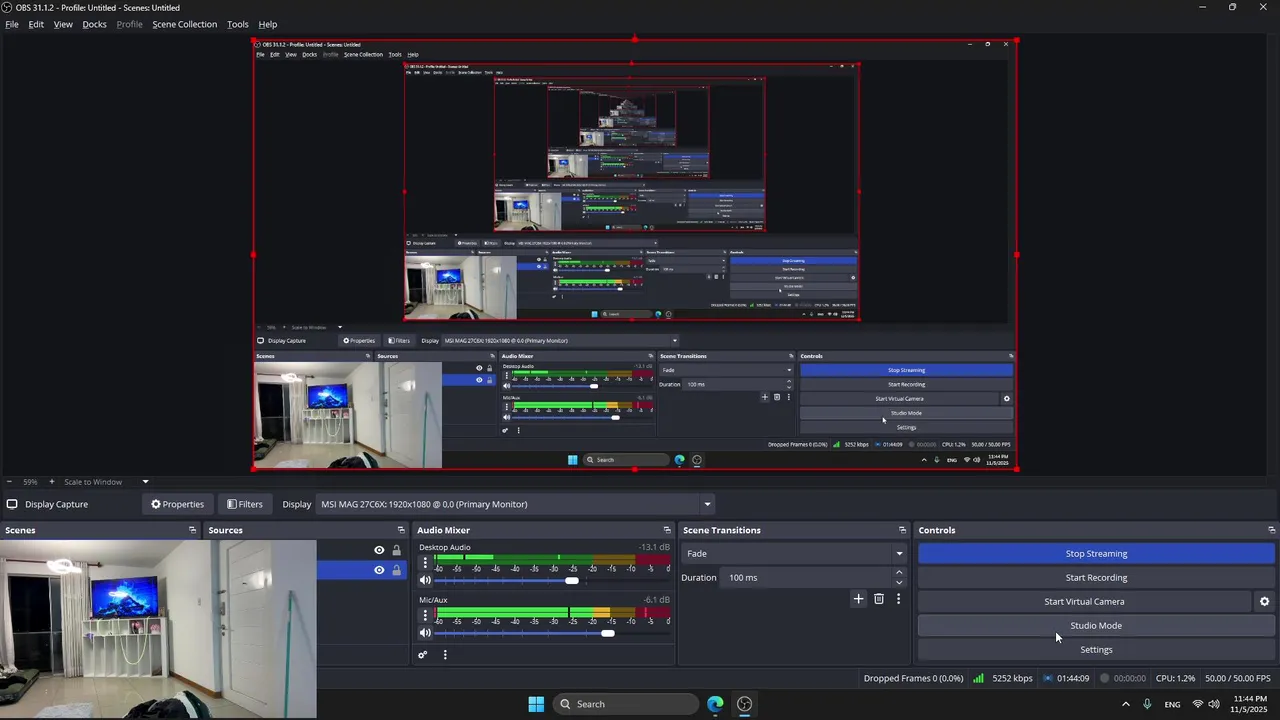Open virtual camera settings gear icon
This screenshot has width=1280, height=720.
(x=1264, y=602)
